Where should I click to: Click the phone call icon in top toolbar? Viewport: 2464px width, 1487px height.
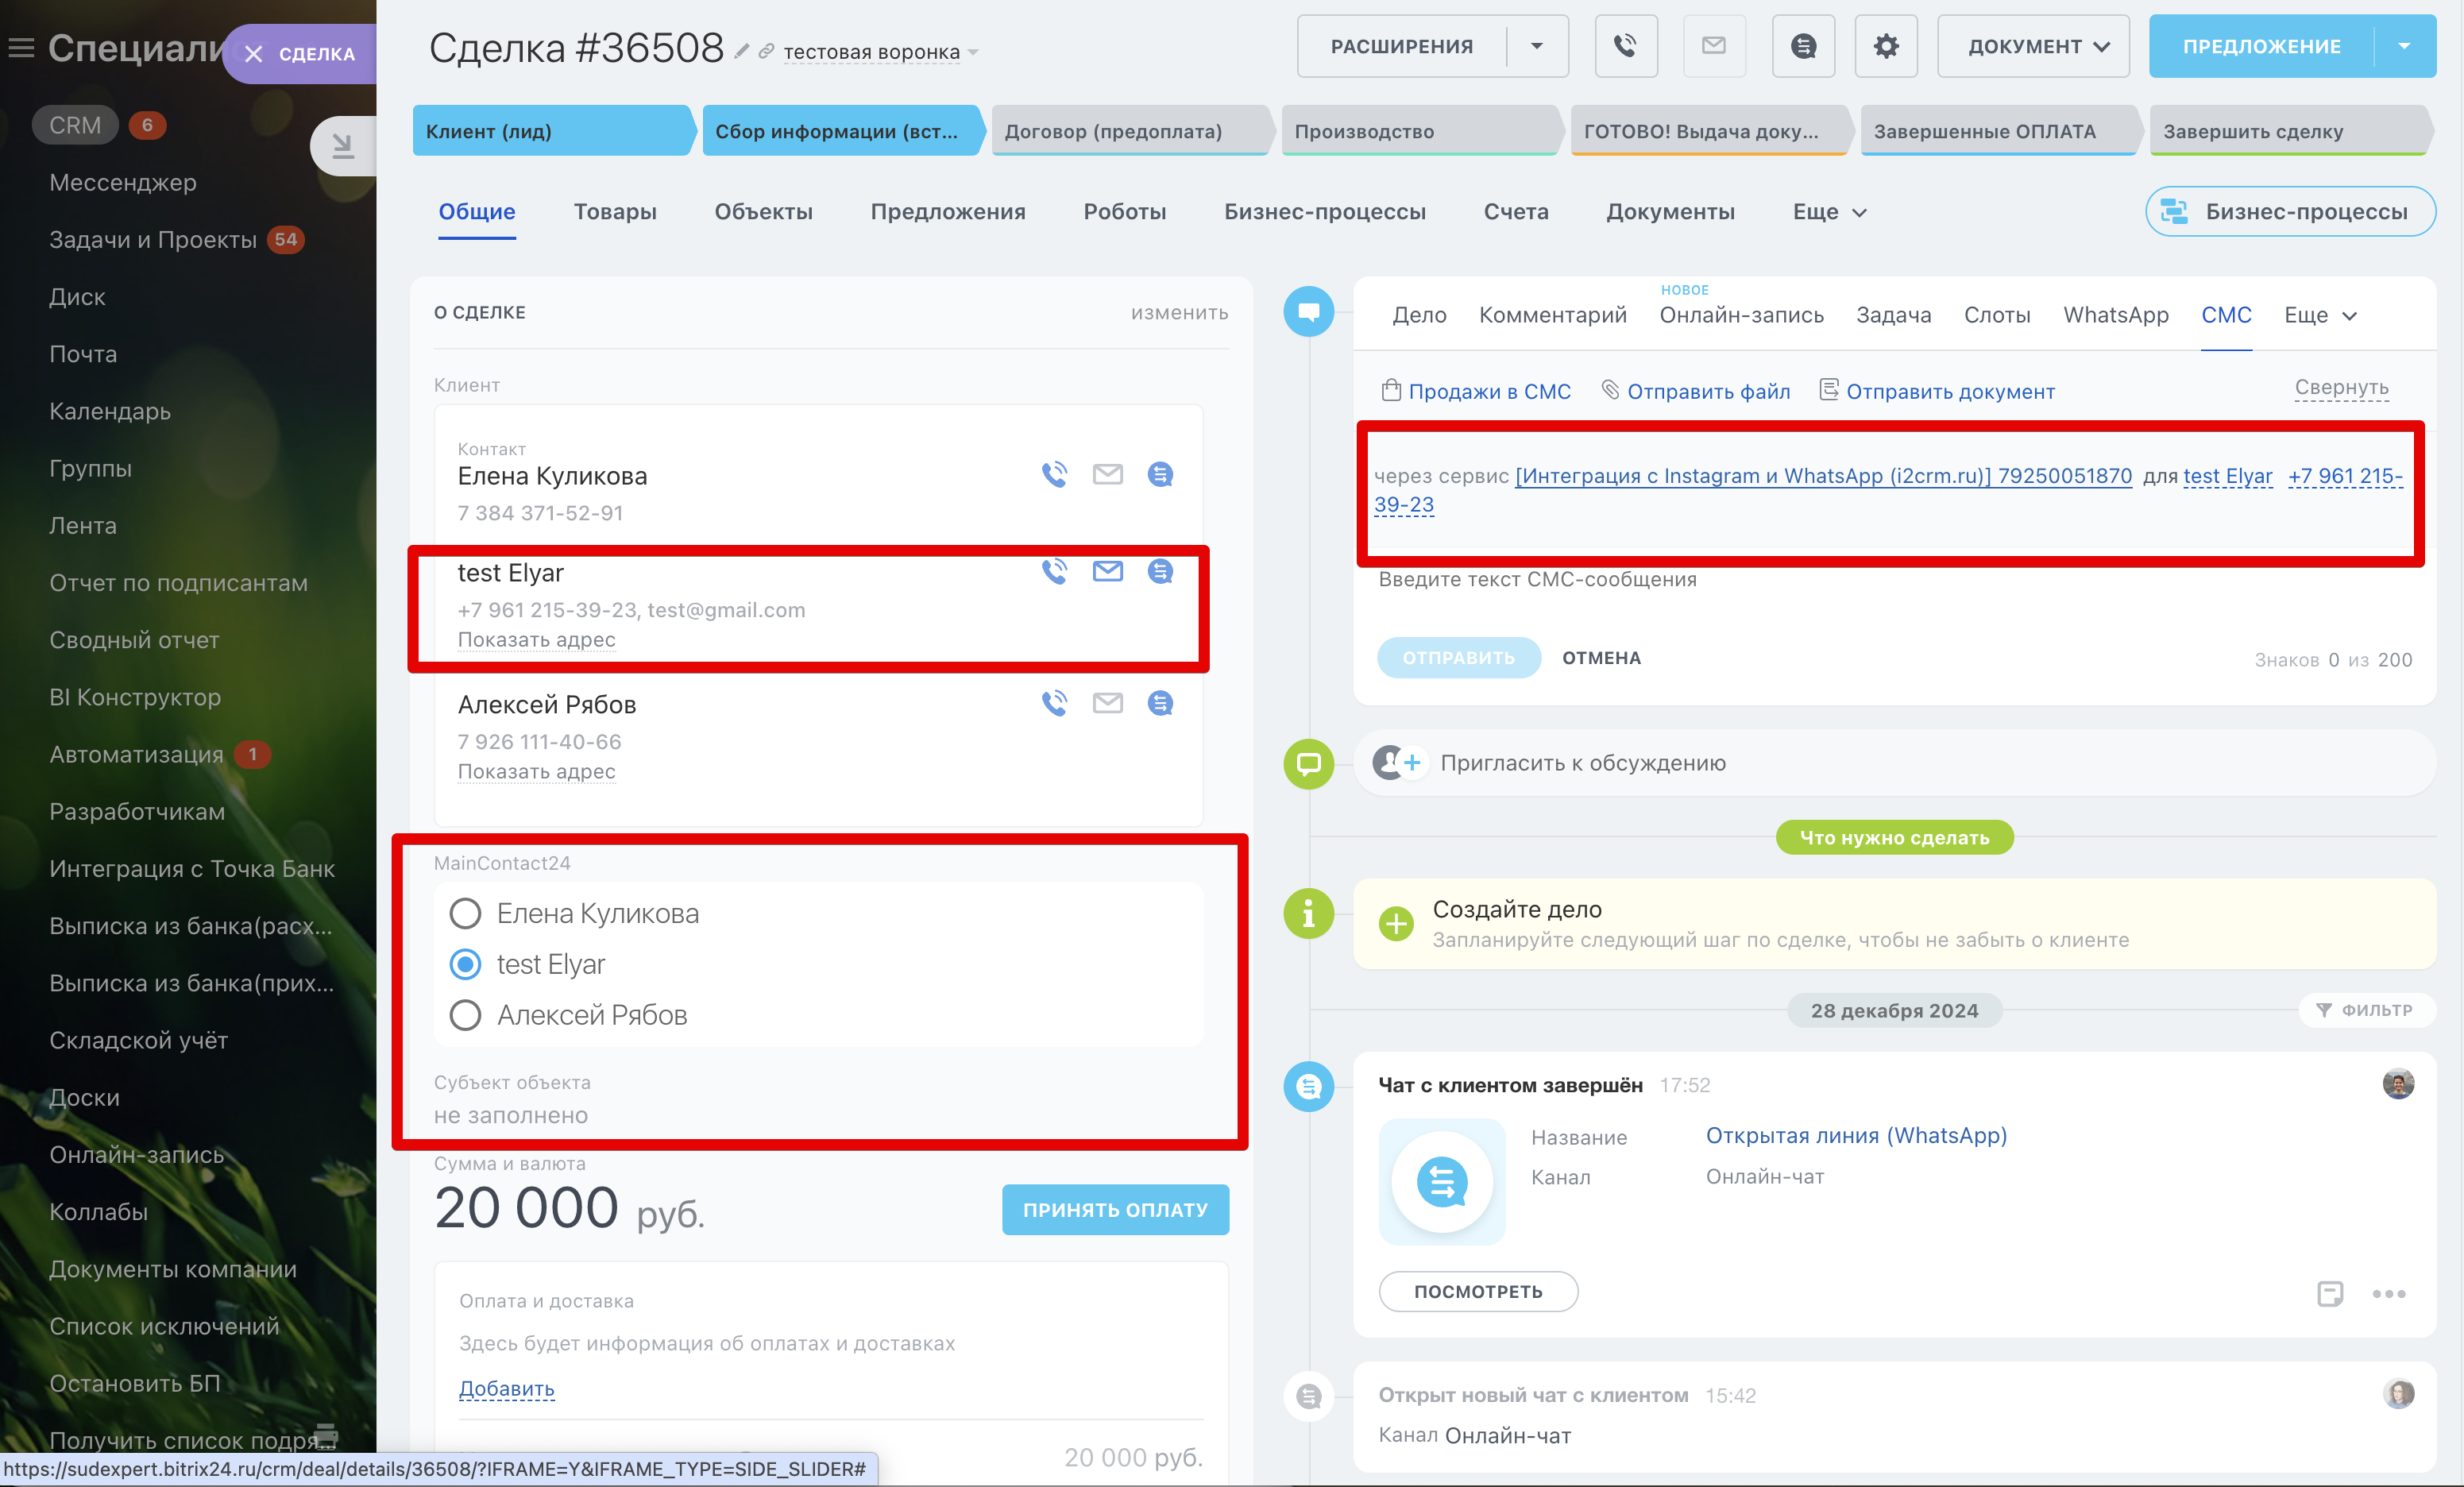1625,46
